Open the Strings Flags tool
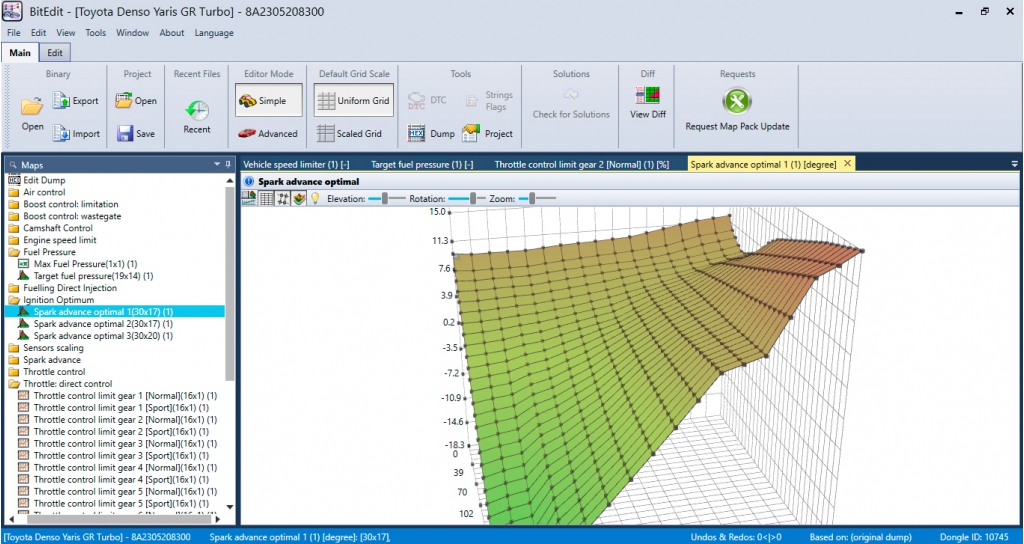The width and height of the screenshot is (1024, 544). pyautogui.click(x=489, y=101)
